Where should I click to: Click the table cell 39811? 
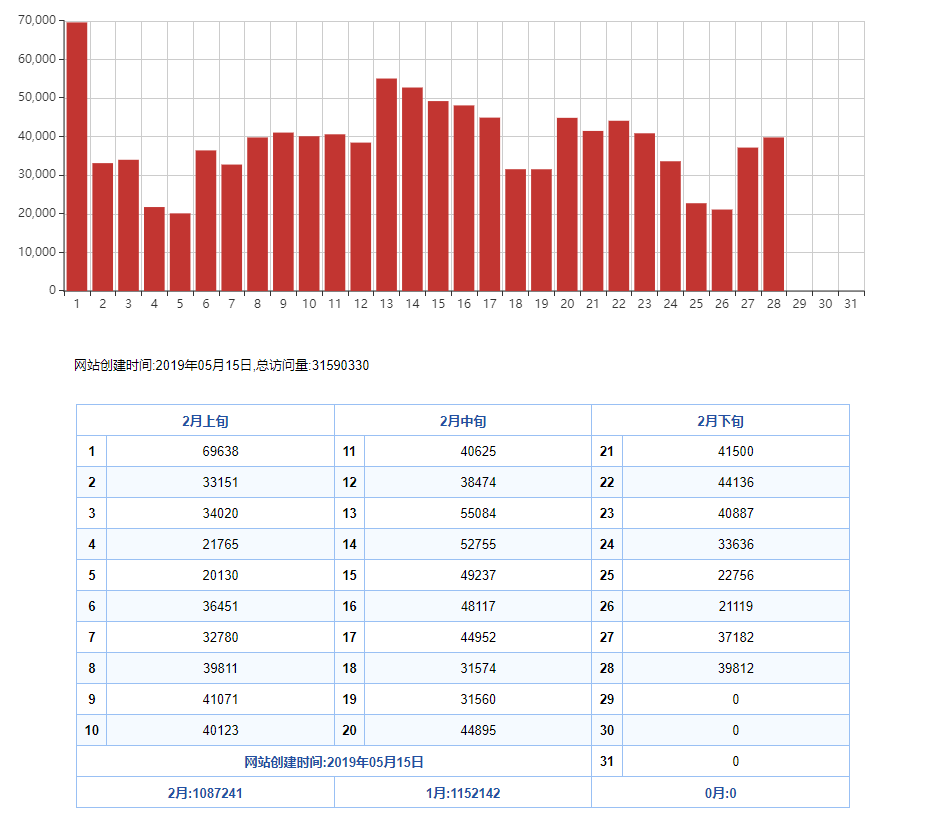(x=221, y=668)
